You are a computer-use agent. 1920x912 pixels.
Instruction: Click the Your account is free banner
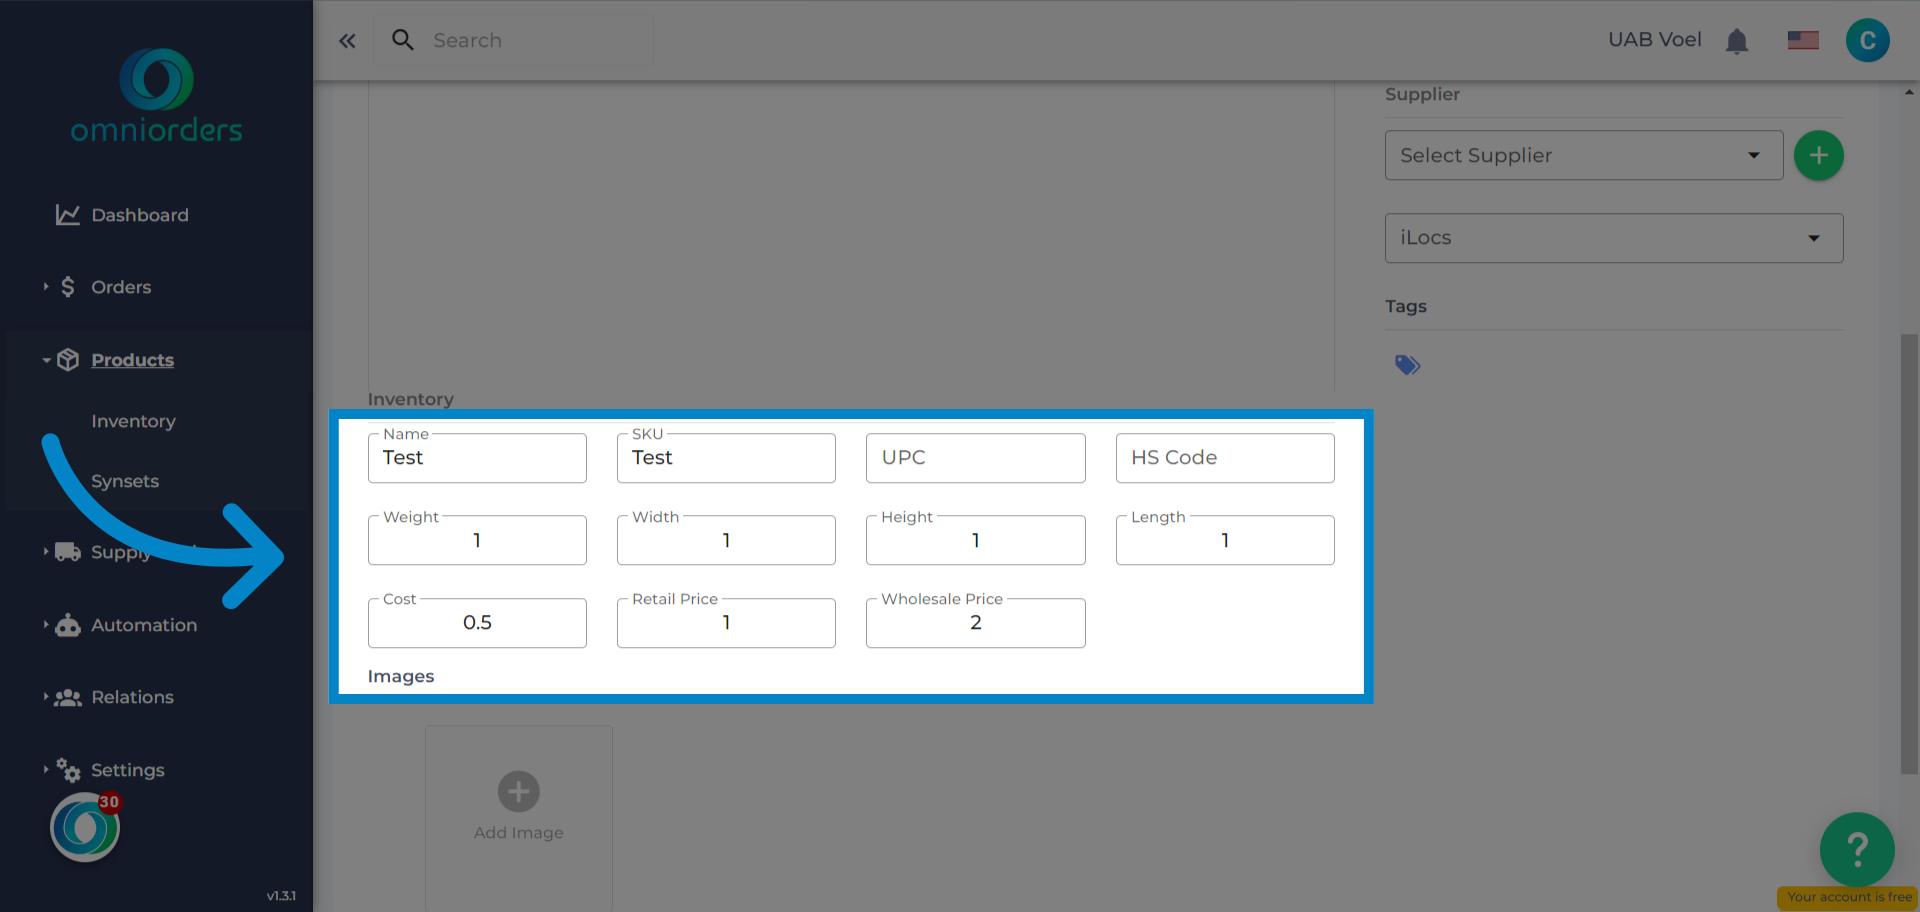(1848, 897)
